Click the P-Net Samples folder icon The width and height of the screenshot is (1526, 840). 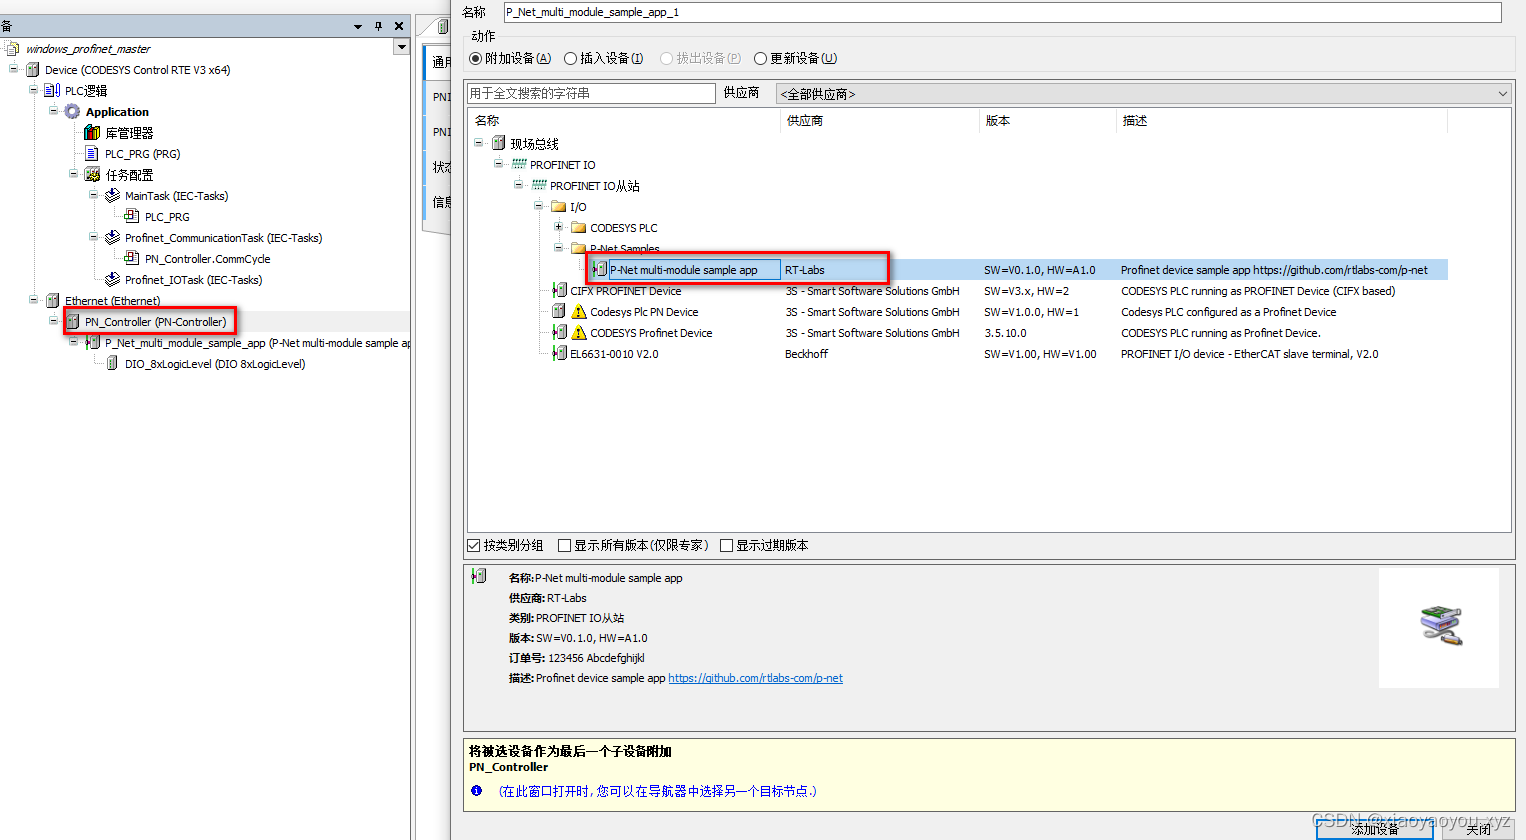(x=578, y=249)
